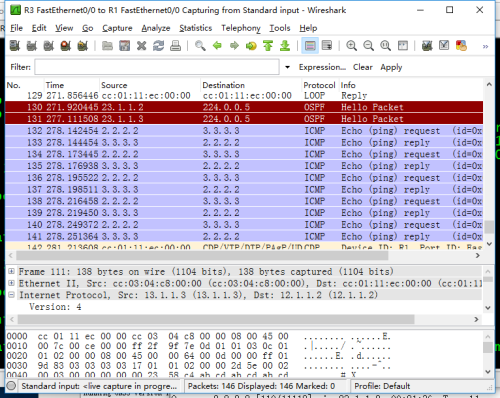Close this capture file X icon
Image resolution: width=500 pixels, height=398 pixels.
point(141,46)
